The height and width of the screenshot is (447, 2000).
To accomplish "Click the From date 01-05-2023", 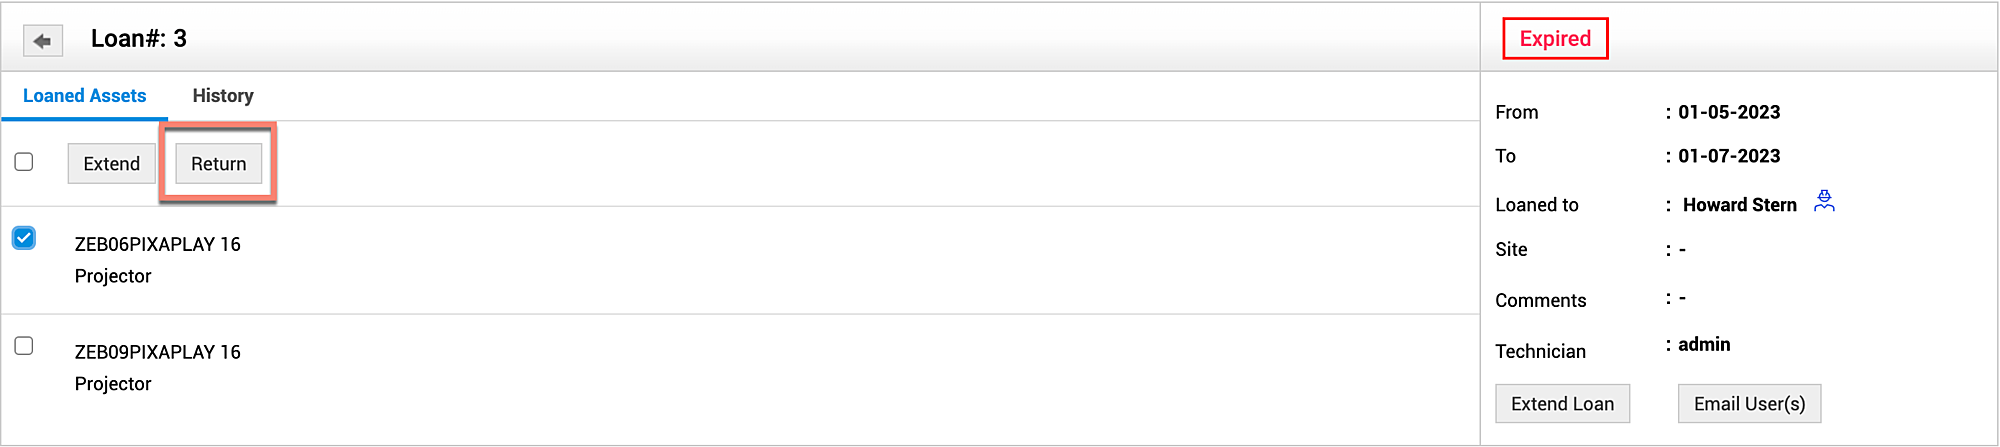I will [x=1729, y=112].
